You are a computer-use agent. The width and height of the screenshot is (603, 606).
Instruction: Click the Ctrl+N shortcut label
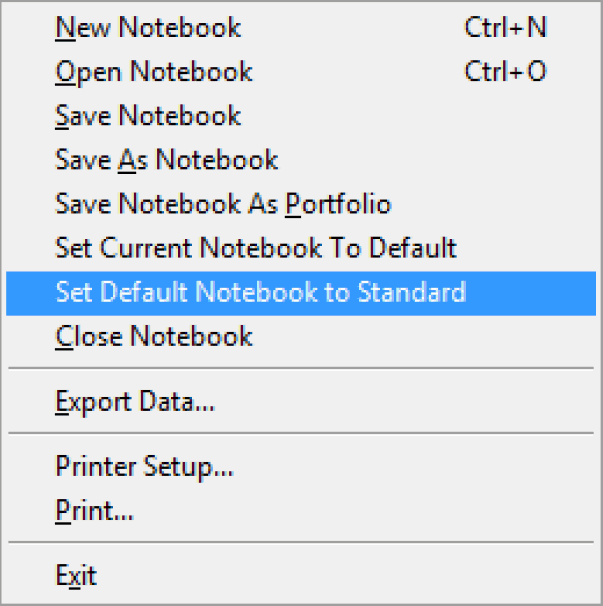pyautogui.click(x=505, y=28)
